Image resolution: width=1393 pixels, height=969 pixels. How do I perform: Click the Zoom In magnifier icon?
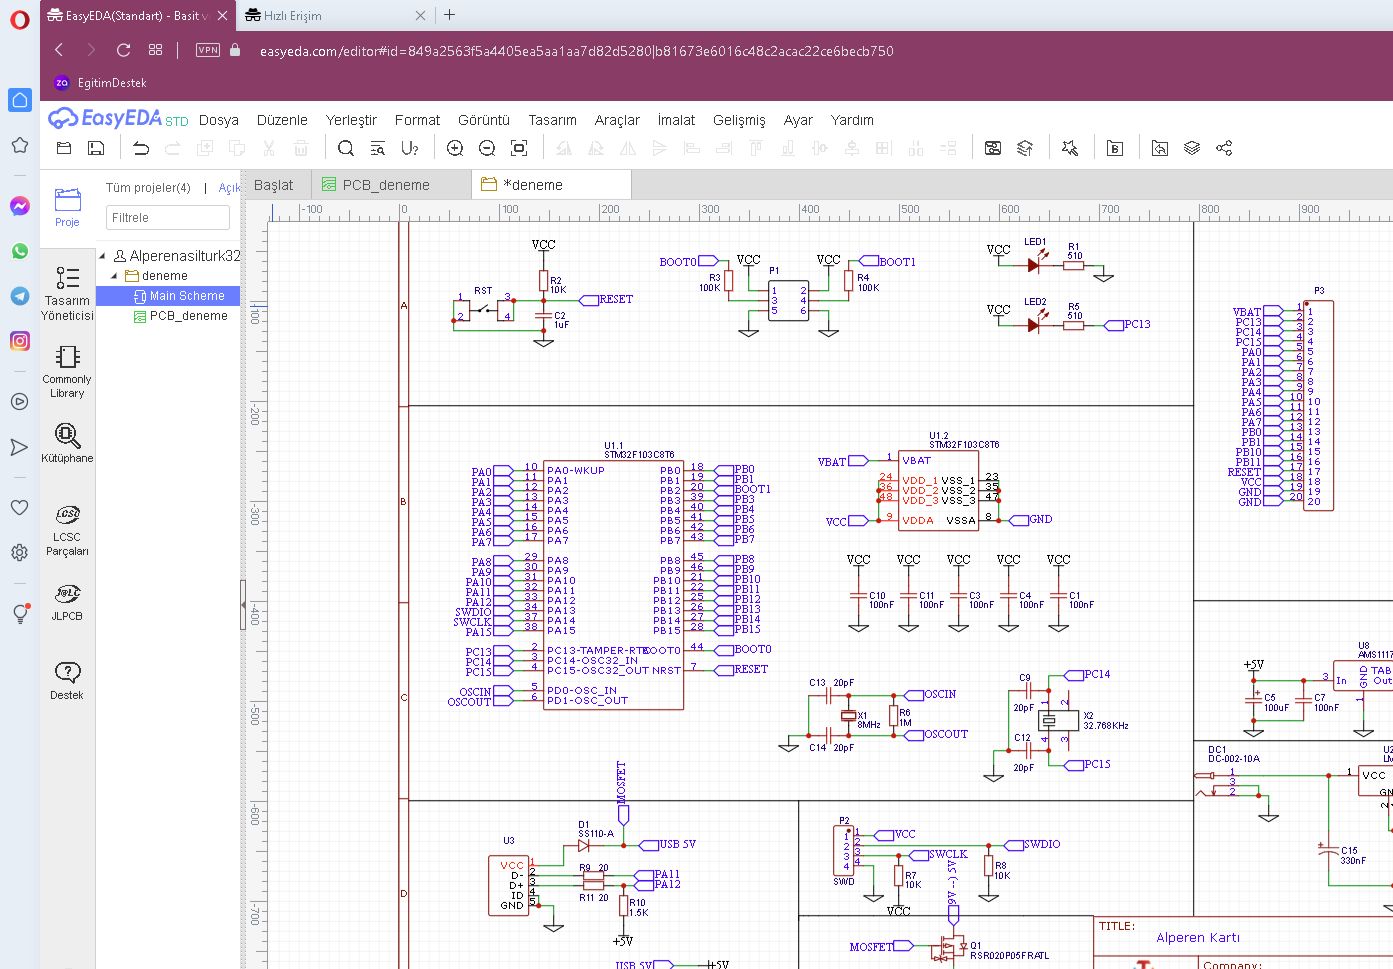(455, 148)
